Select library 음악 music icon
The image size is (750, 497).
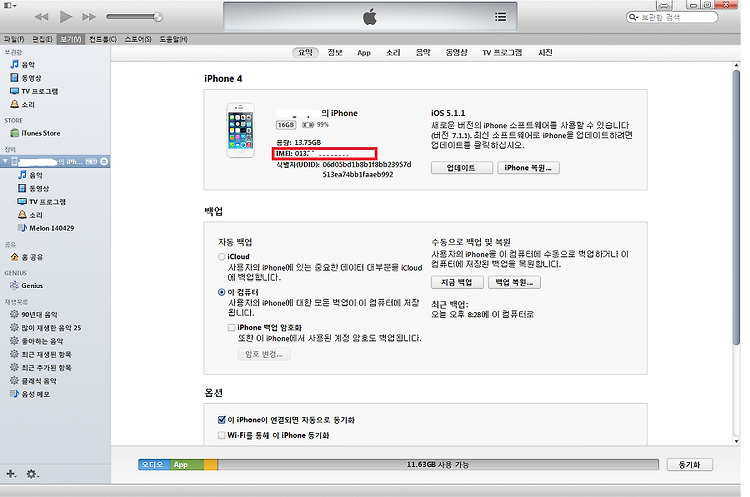coord(14,64)
